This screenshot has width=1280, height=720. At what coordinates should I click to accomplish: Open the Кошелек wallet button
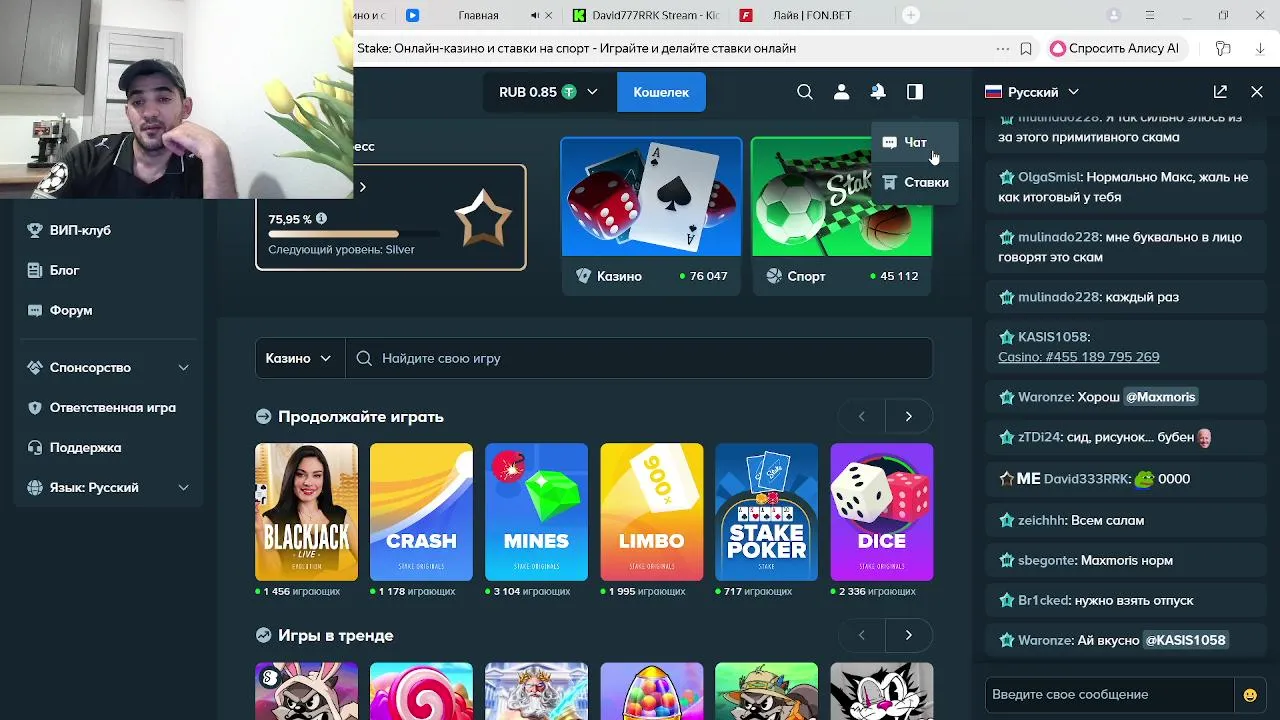[661, 92]
